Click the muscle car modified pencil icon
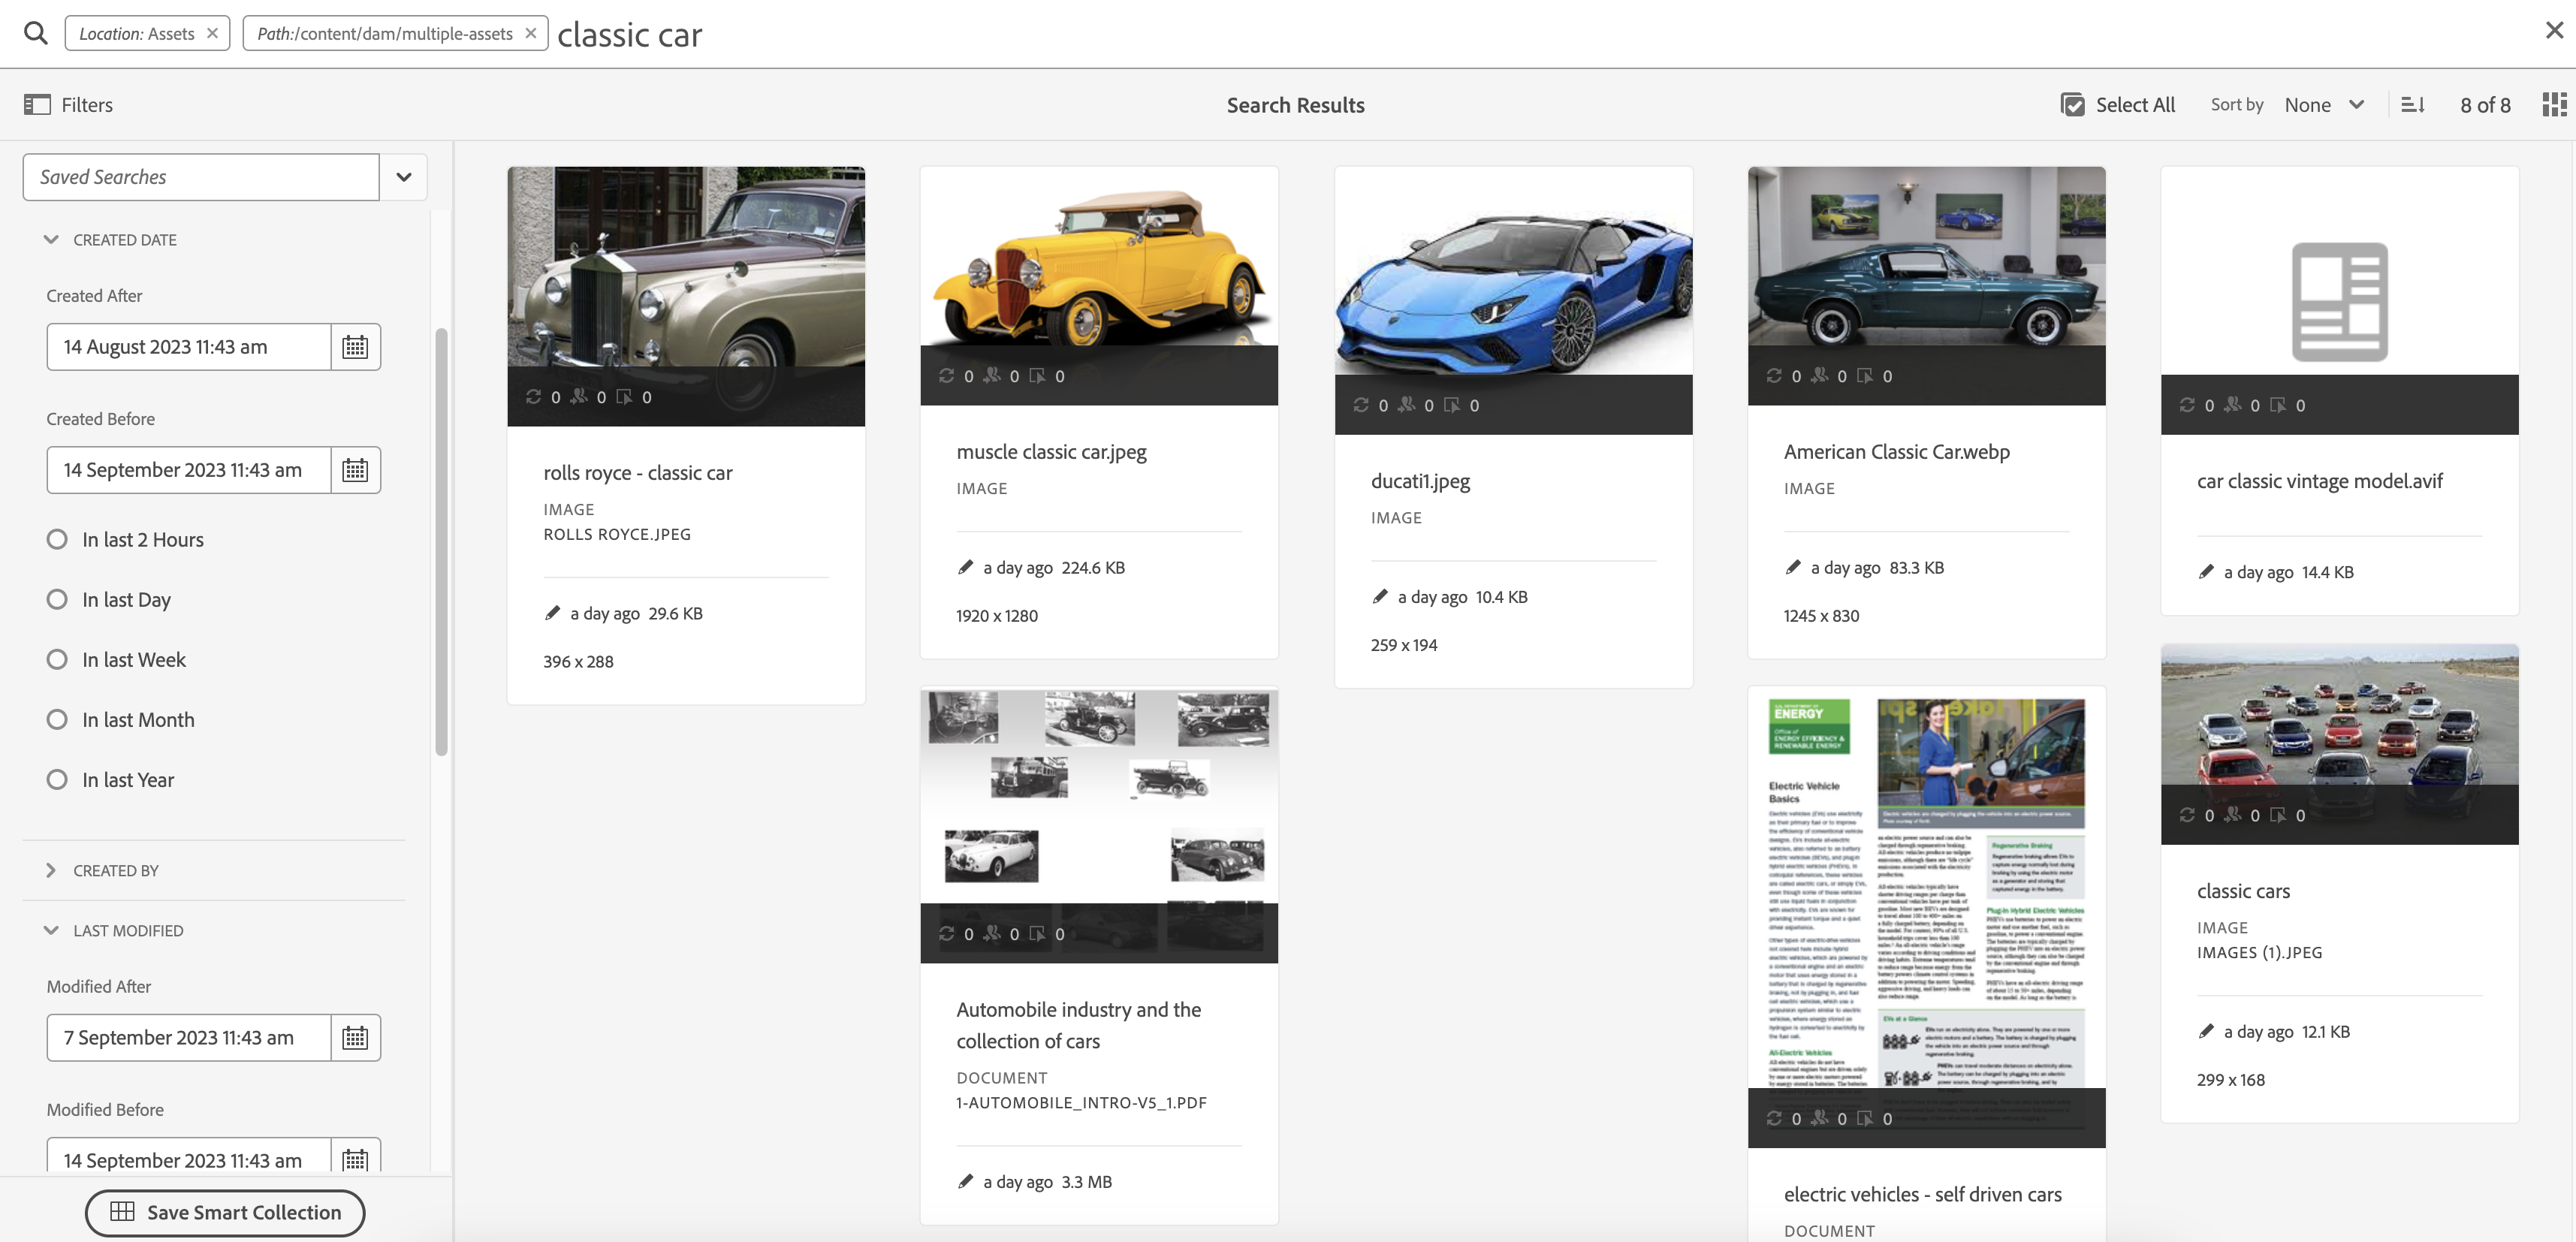 [965, 567]
